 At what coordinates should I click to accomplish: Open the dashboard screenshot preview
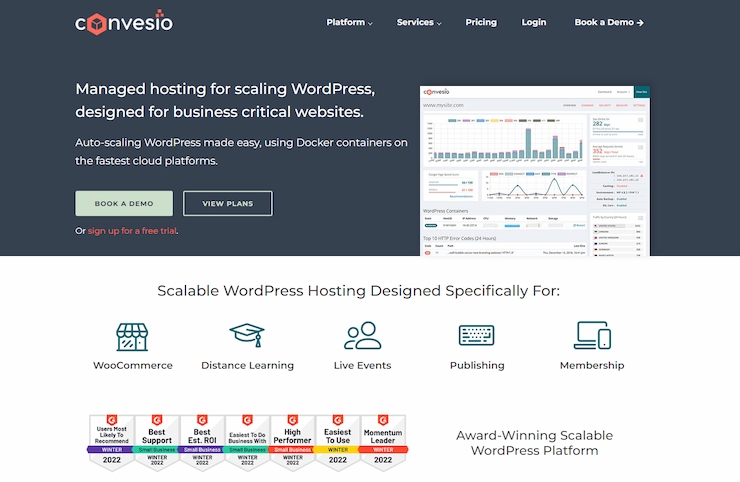click(535, 170)
